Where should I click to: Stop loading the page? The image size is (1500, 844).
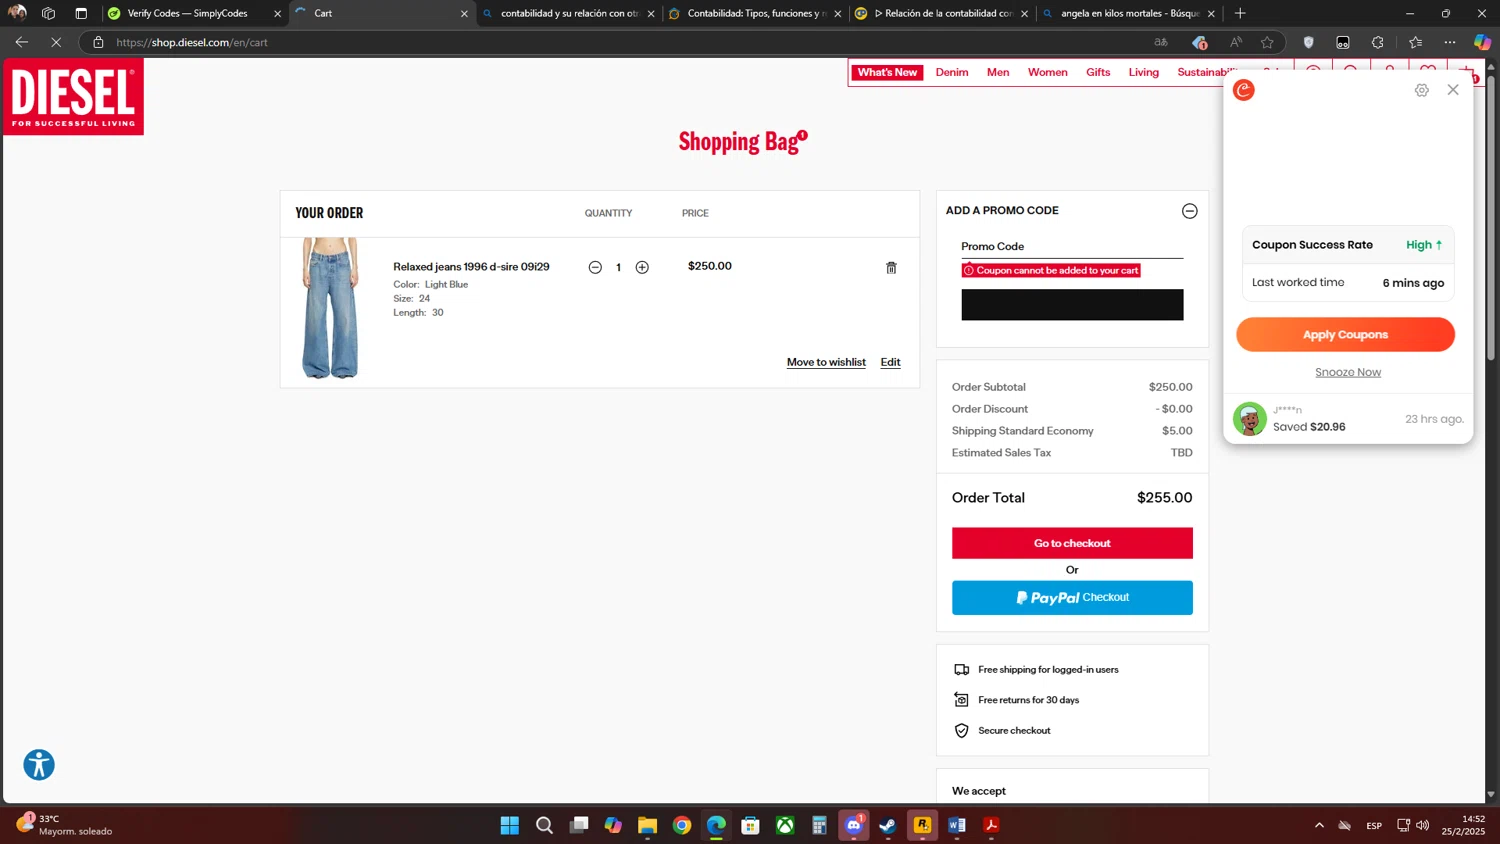tap(56, 42)
